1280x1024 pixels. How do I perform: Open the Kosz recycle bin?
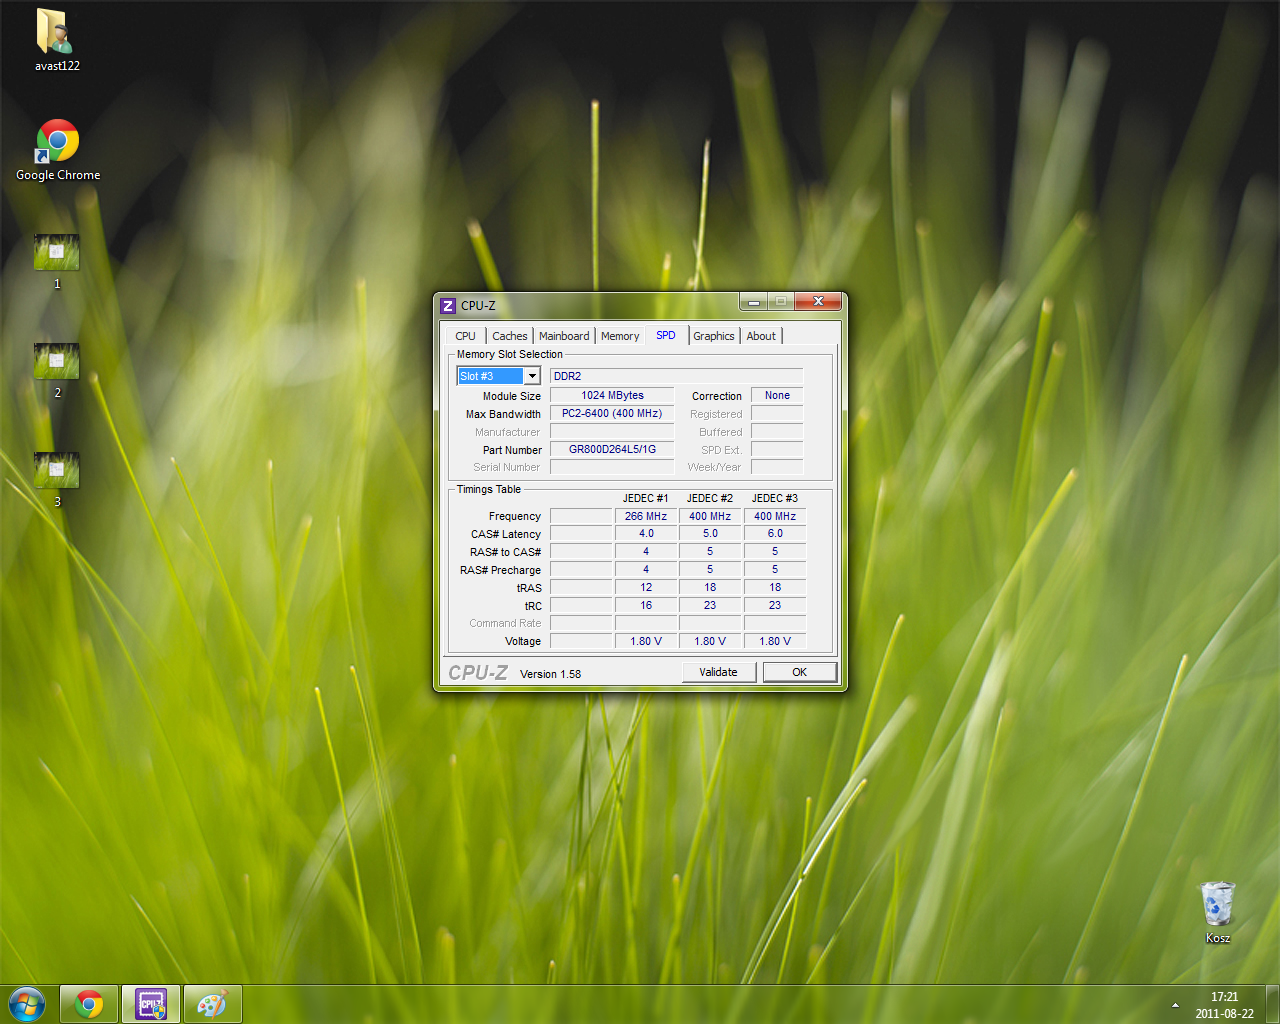click(x=1217, y=906)
